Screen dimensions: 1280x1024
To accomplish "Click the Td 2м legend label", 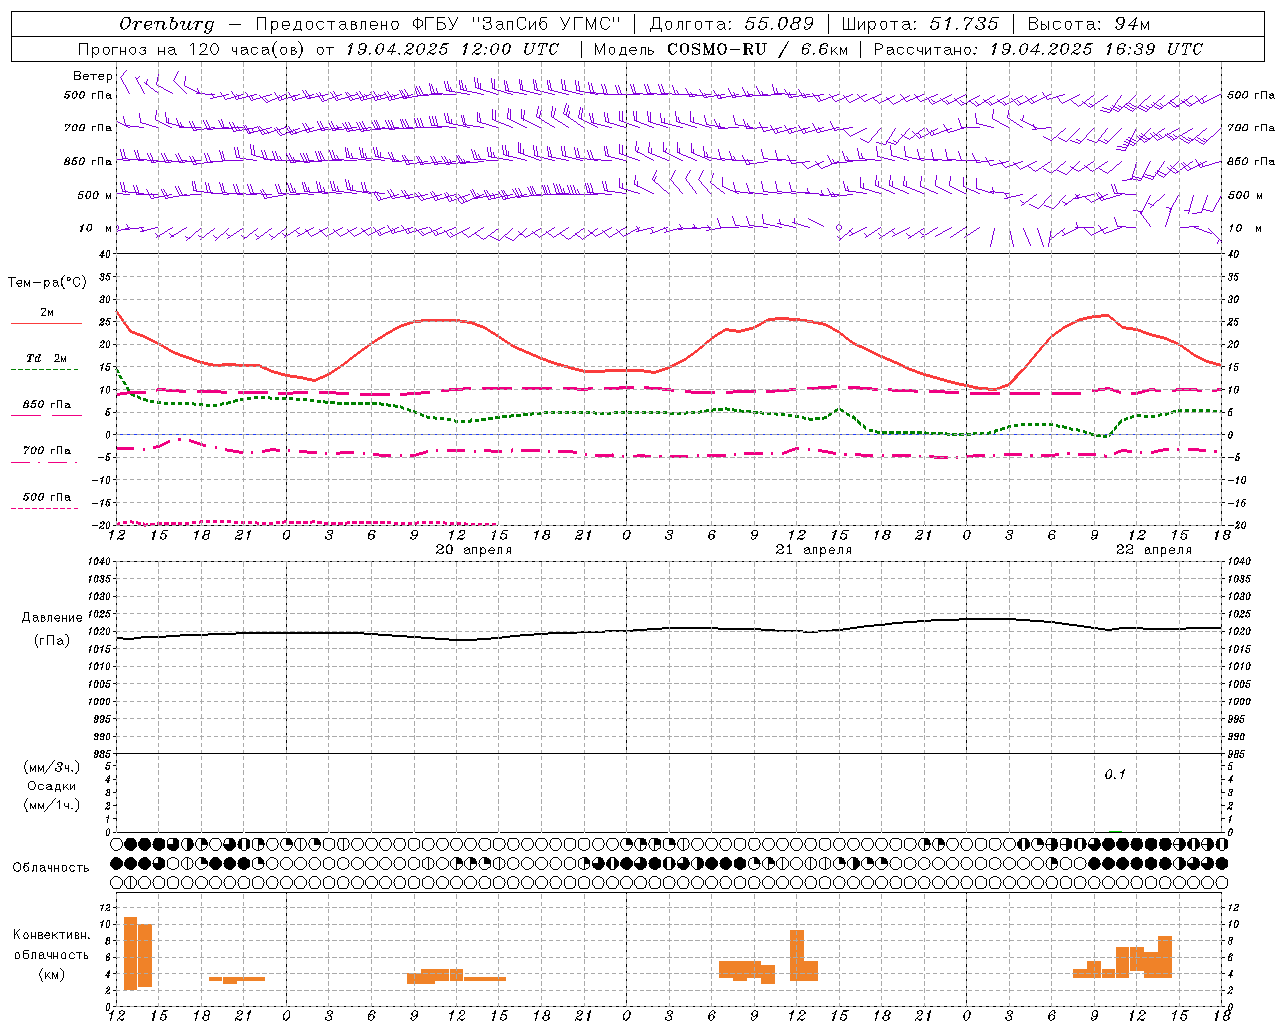I will click(x=46, y=358).
